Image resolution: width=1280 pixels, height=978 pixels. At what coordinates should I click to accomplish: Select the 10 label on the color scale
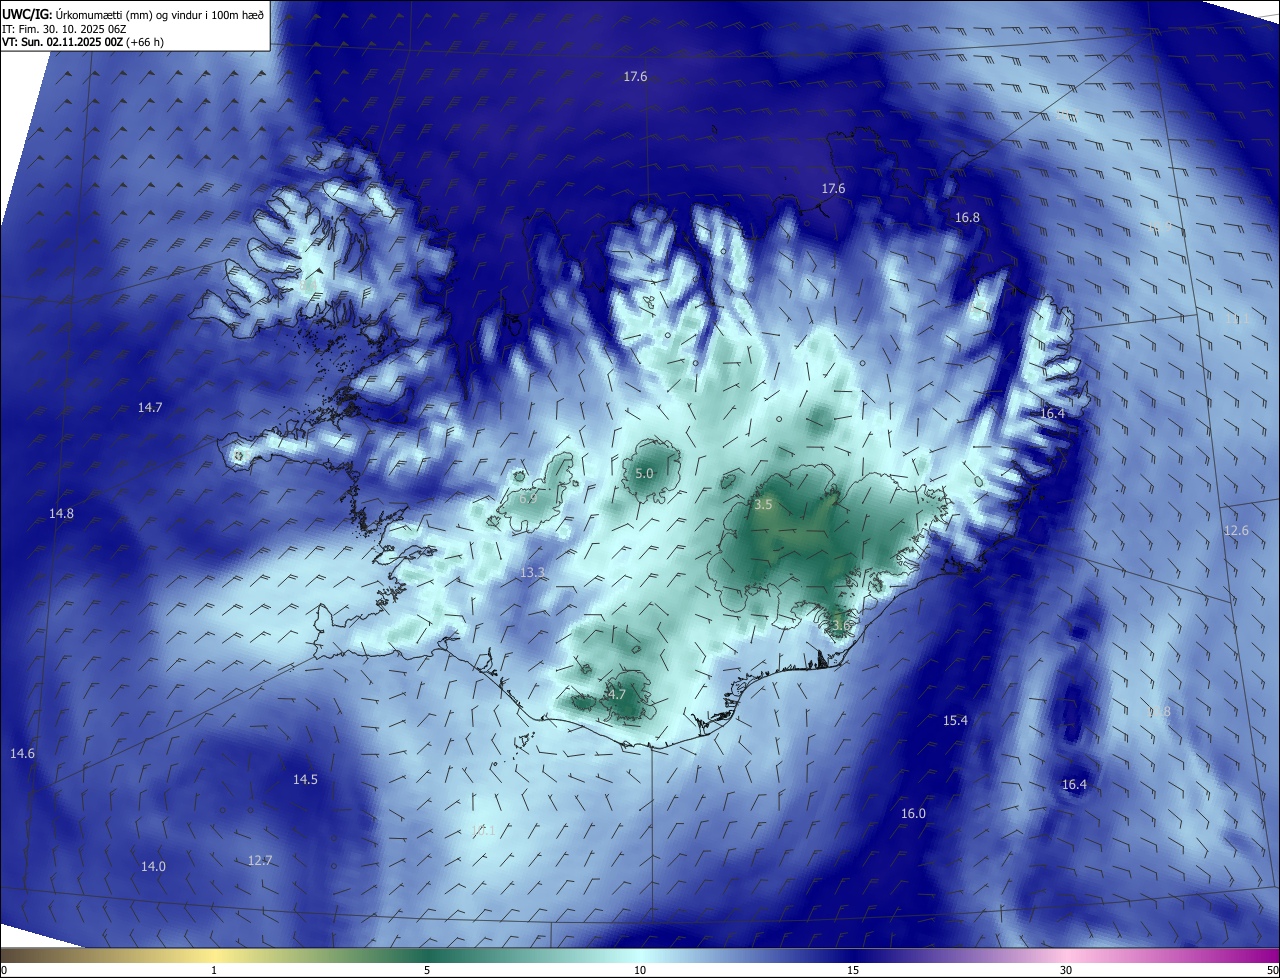640,970
